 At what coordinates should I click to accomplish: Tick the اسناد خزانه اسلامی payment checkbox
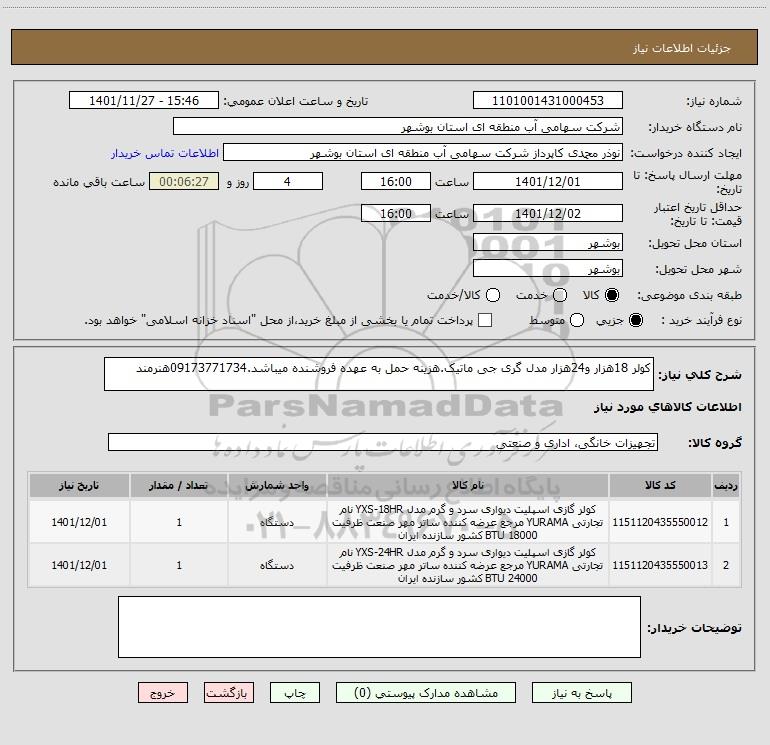pyautogui.click(x=485, y=320)
